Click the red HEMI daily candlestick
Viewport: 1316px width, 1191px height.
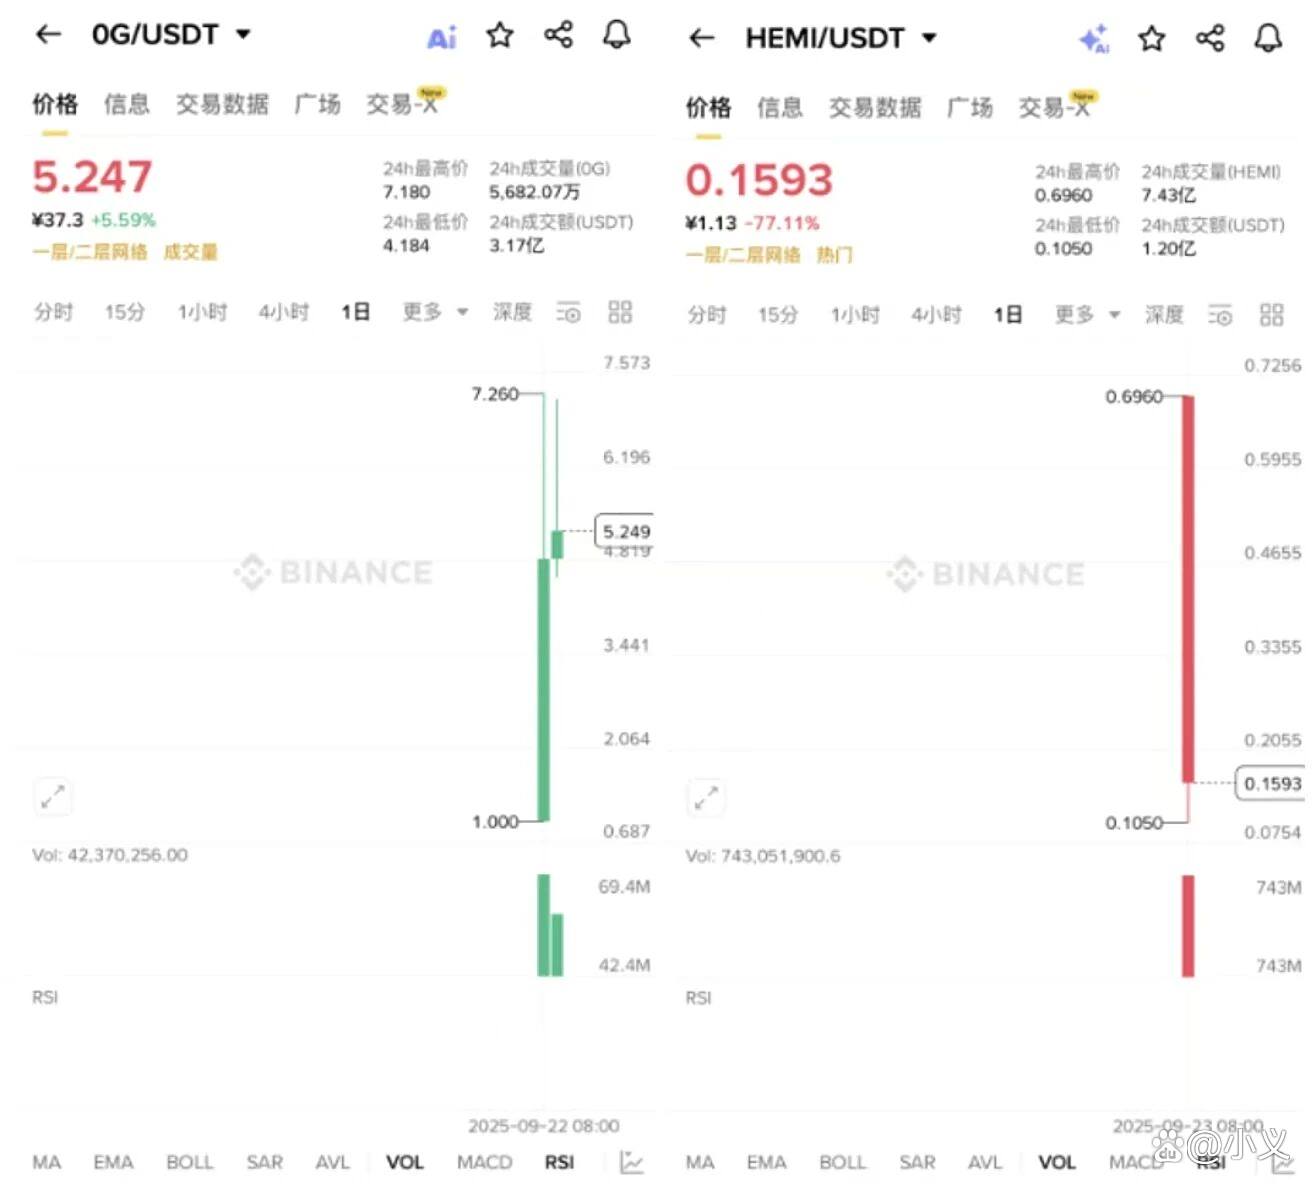pyautogui.click(x=1188, y=588)
